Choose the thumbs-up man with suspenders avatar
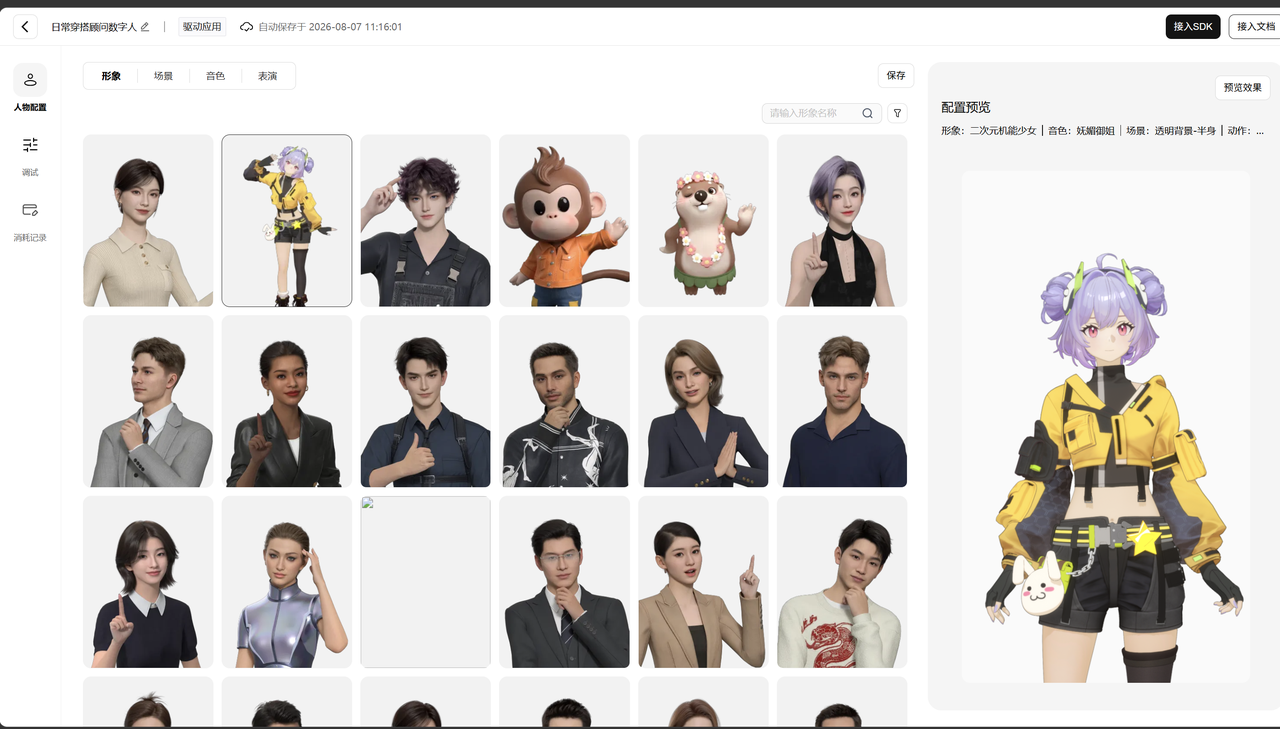 point(426,402)
